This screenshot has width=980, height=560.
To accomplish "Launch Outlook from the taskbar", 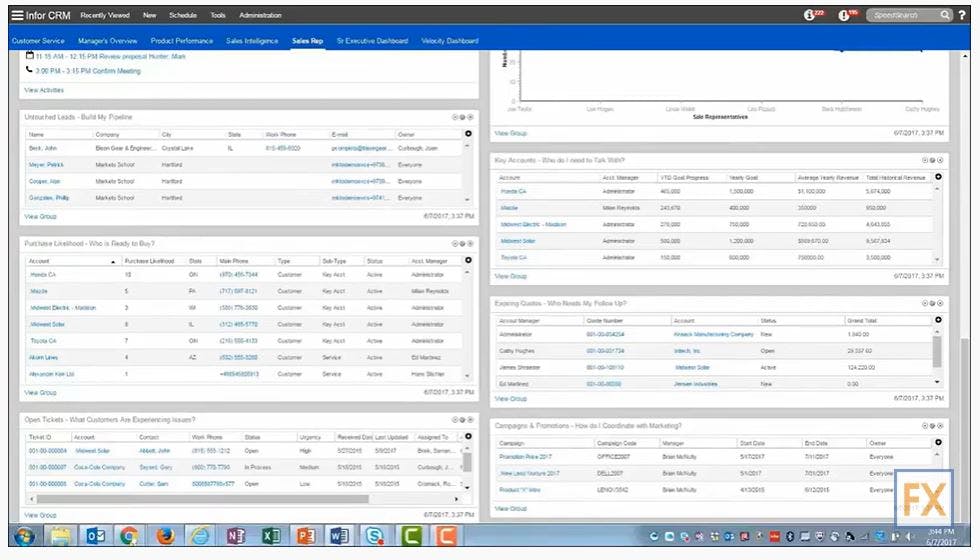I will tap(96, 536).
